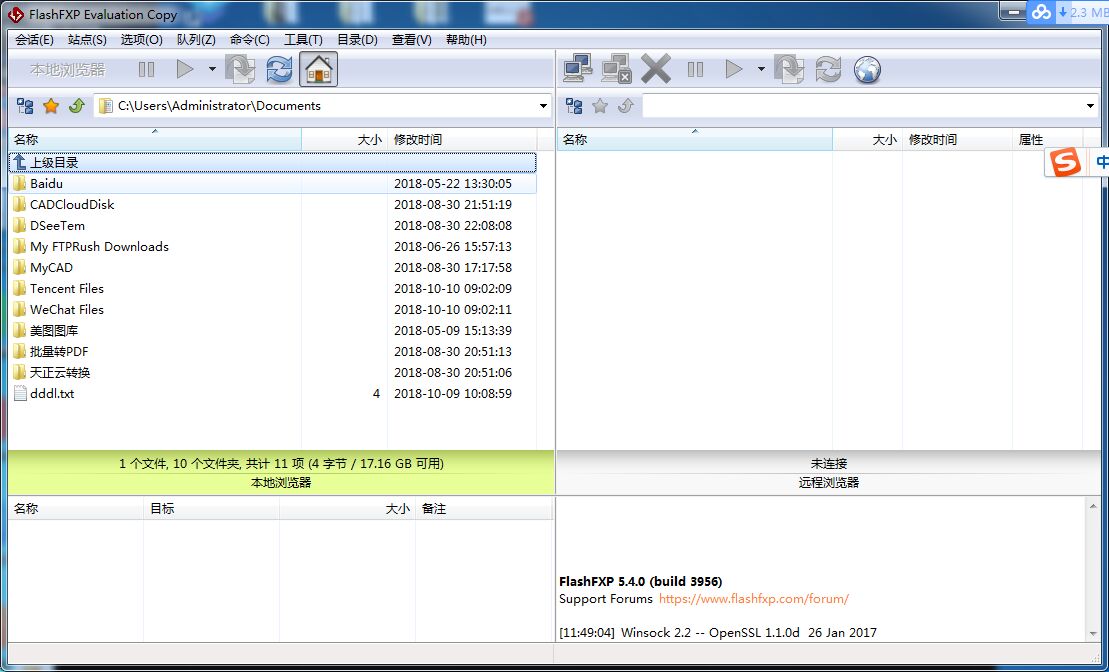Select the Baidu folder

[272, 184]
